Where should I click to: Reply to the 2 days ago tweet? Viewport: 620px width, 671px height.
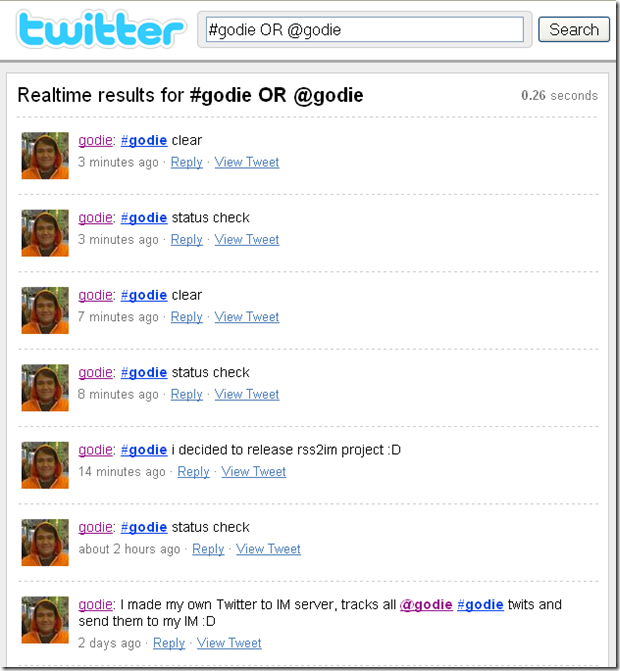[169, 643]
